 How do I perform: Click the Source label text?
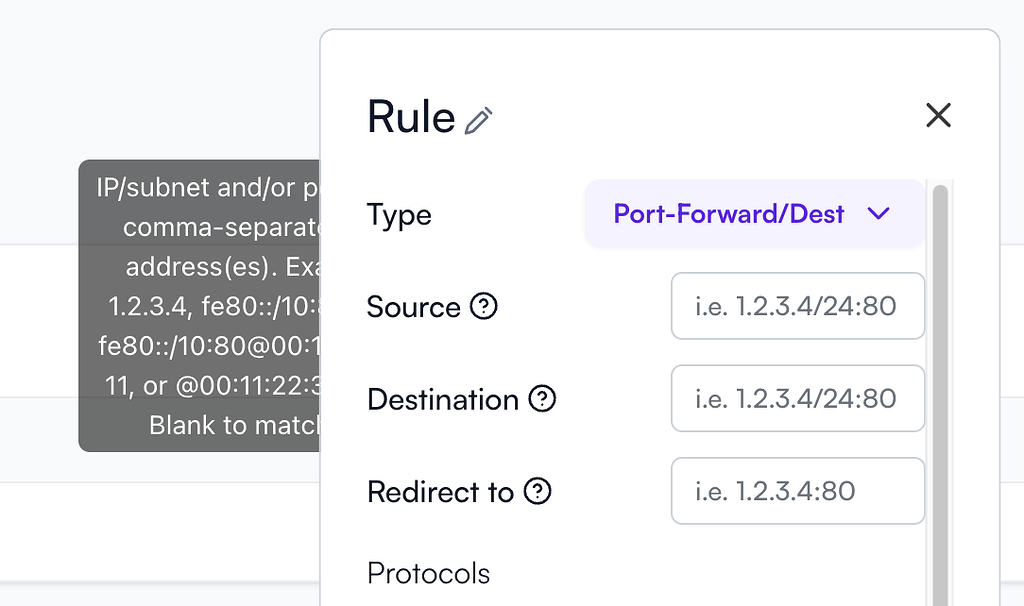pyautogui.click(x=413, y=307)
